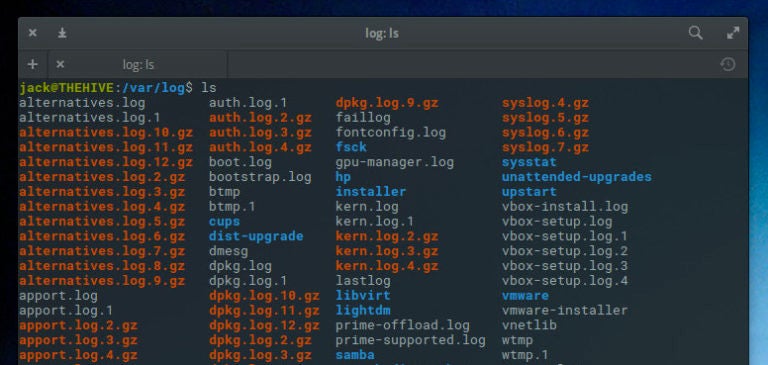Click the dist-upgrade directory name
The width and height of the screenshot is (768, 365).
256,236
